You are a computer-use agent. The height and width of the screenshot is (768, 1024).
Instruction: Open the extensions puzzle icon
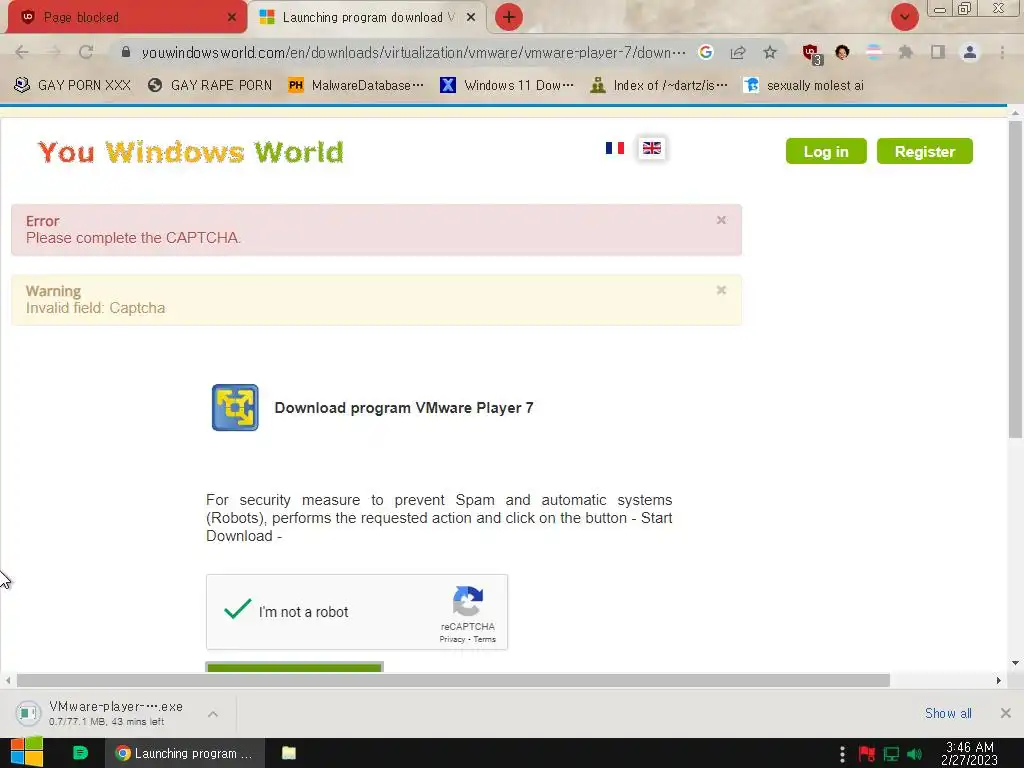pos(905,52)
